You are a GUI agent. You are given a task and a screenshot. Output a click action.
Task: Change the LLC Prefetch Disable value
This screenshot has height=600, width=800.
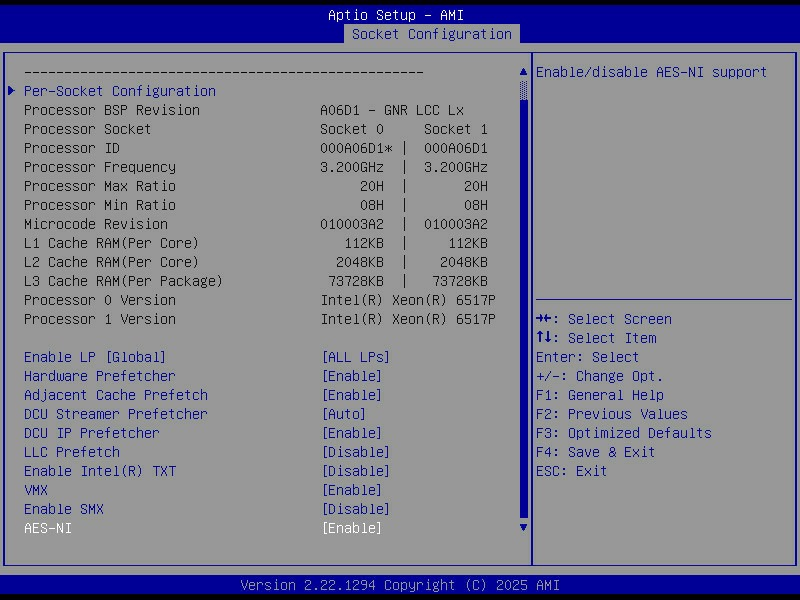355,452
